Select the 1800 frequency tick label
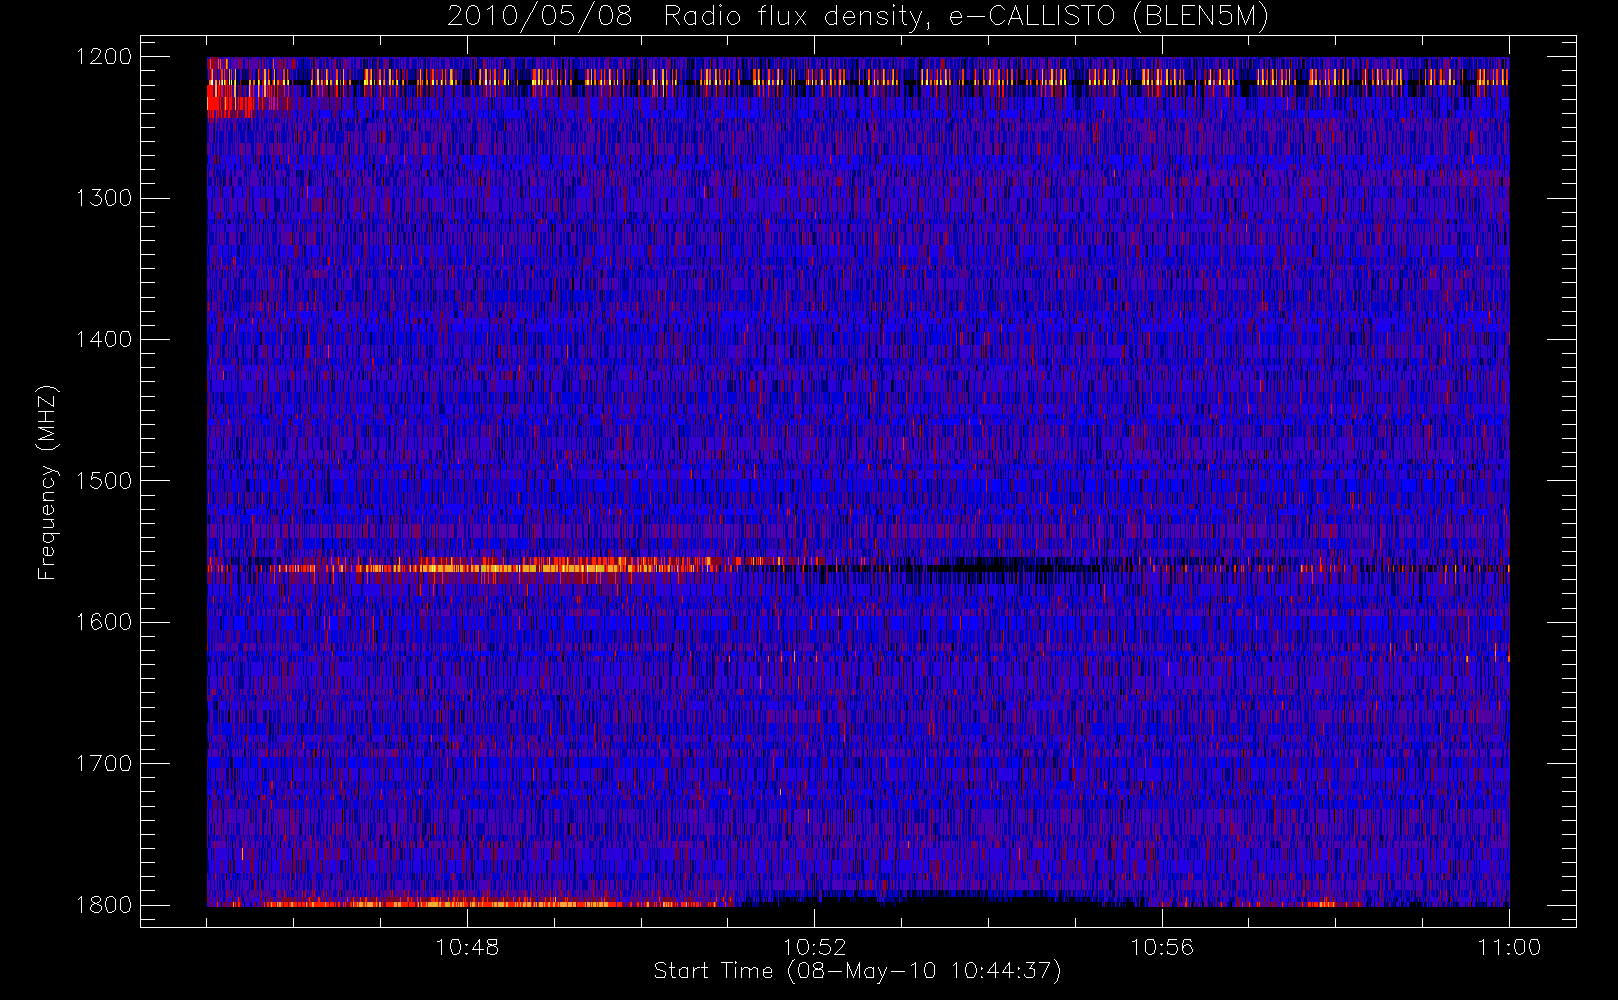 (104, 905)
